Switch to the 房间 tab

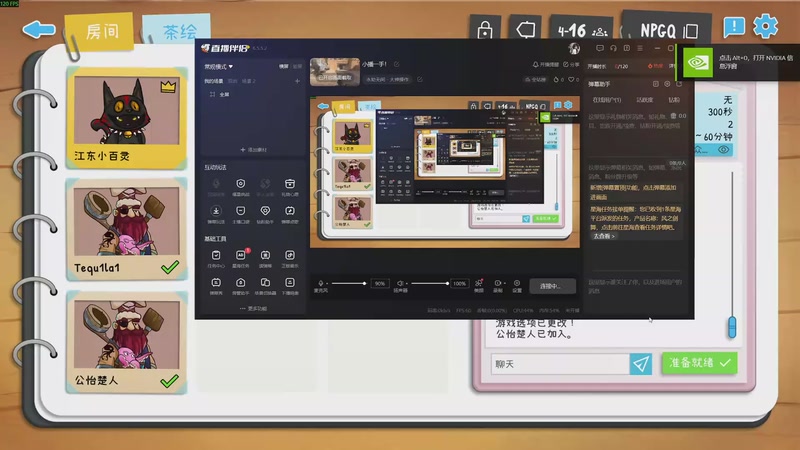coord(101,31)
